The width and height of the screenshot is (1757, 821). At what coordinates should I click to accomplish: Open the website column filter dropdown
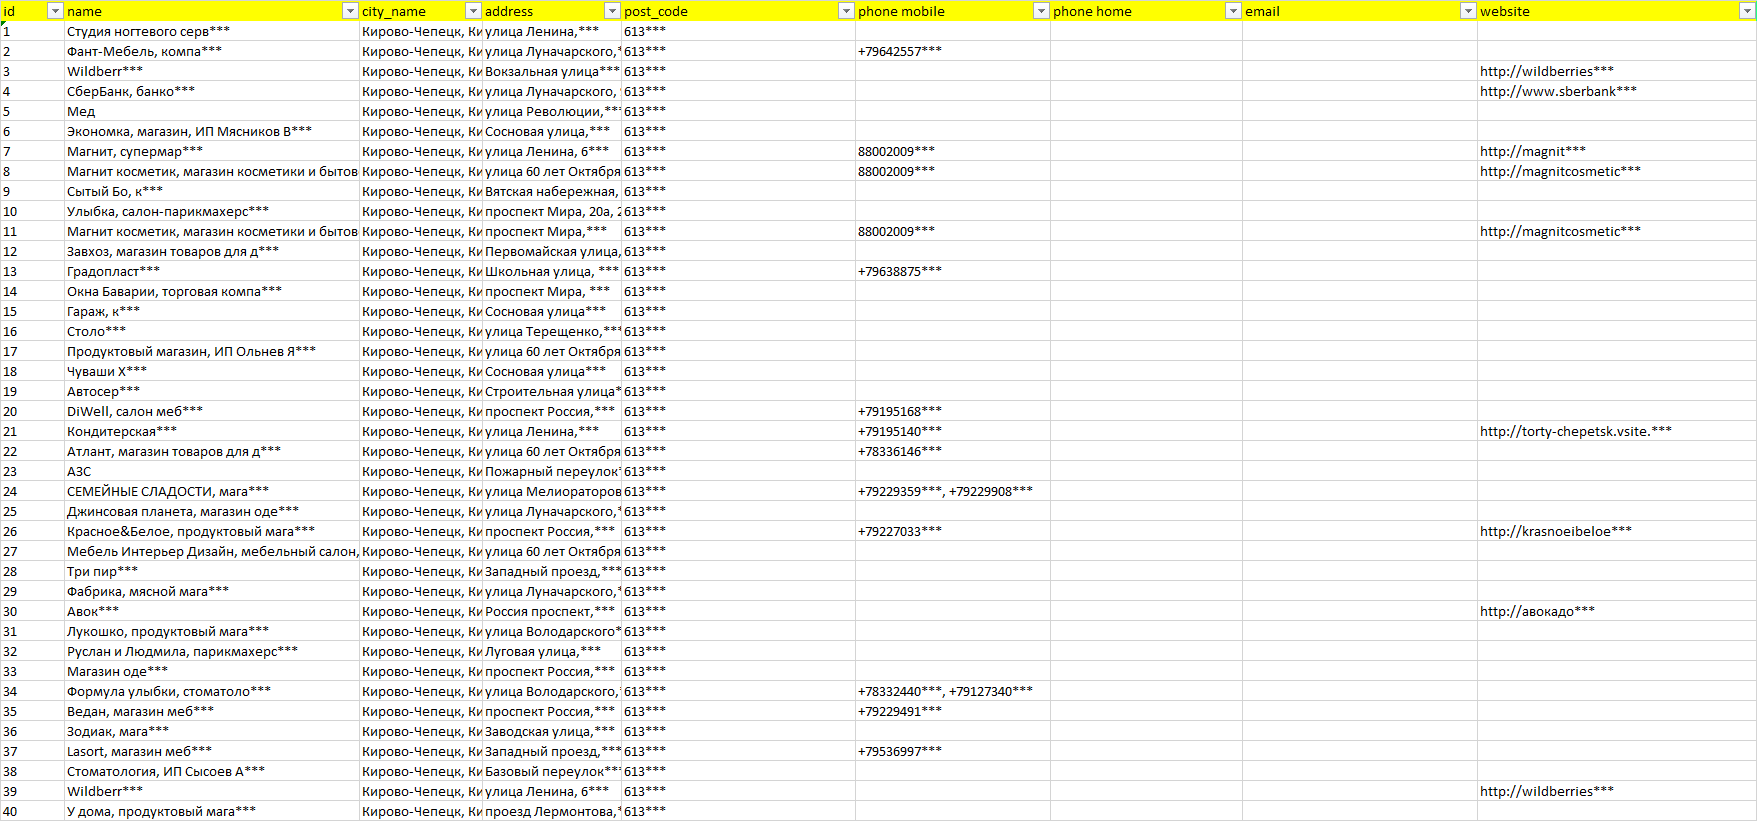pyautogui.click(x=1747, y=11)
